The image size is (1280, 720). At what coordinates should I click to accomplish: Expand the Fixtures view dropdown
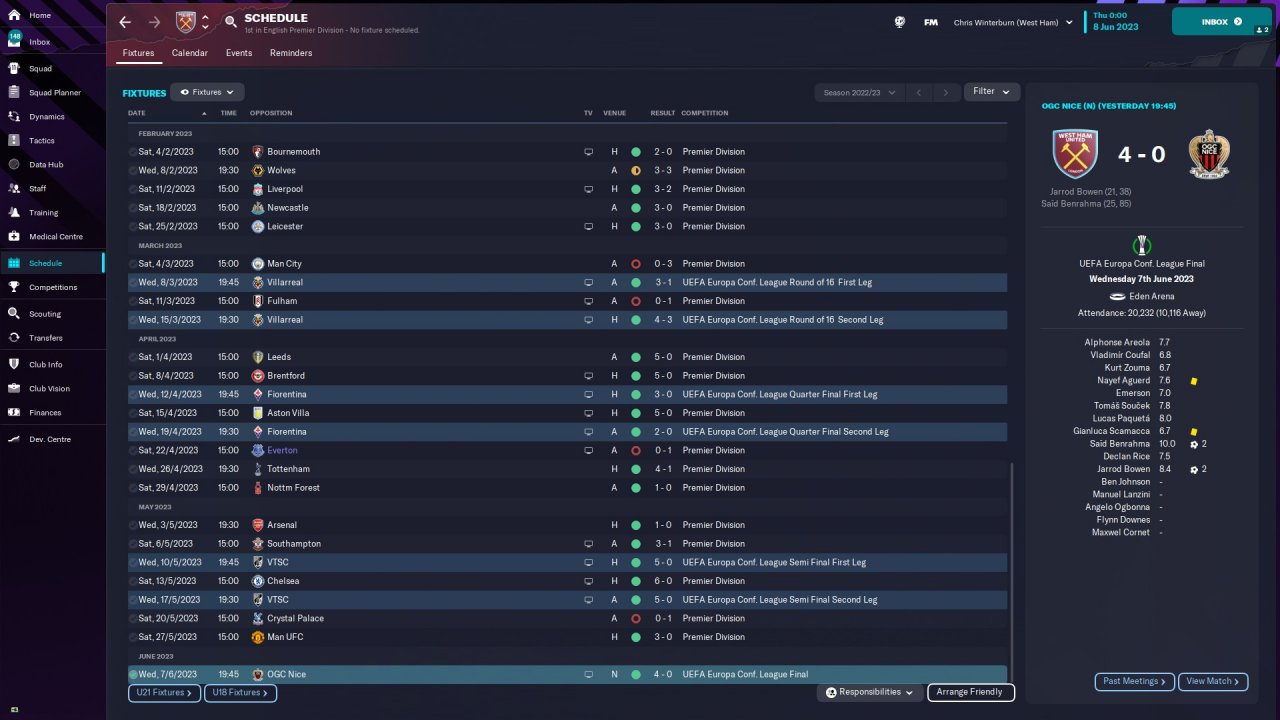pos(207,92)
